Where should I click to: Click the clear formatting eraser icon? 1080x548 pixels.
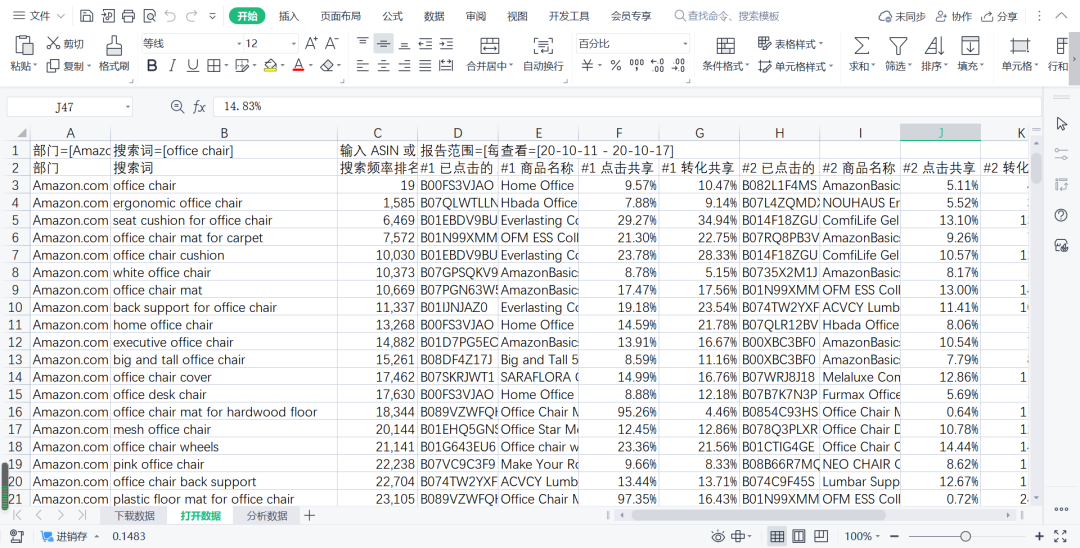[x=328, y=65]
